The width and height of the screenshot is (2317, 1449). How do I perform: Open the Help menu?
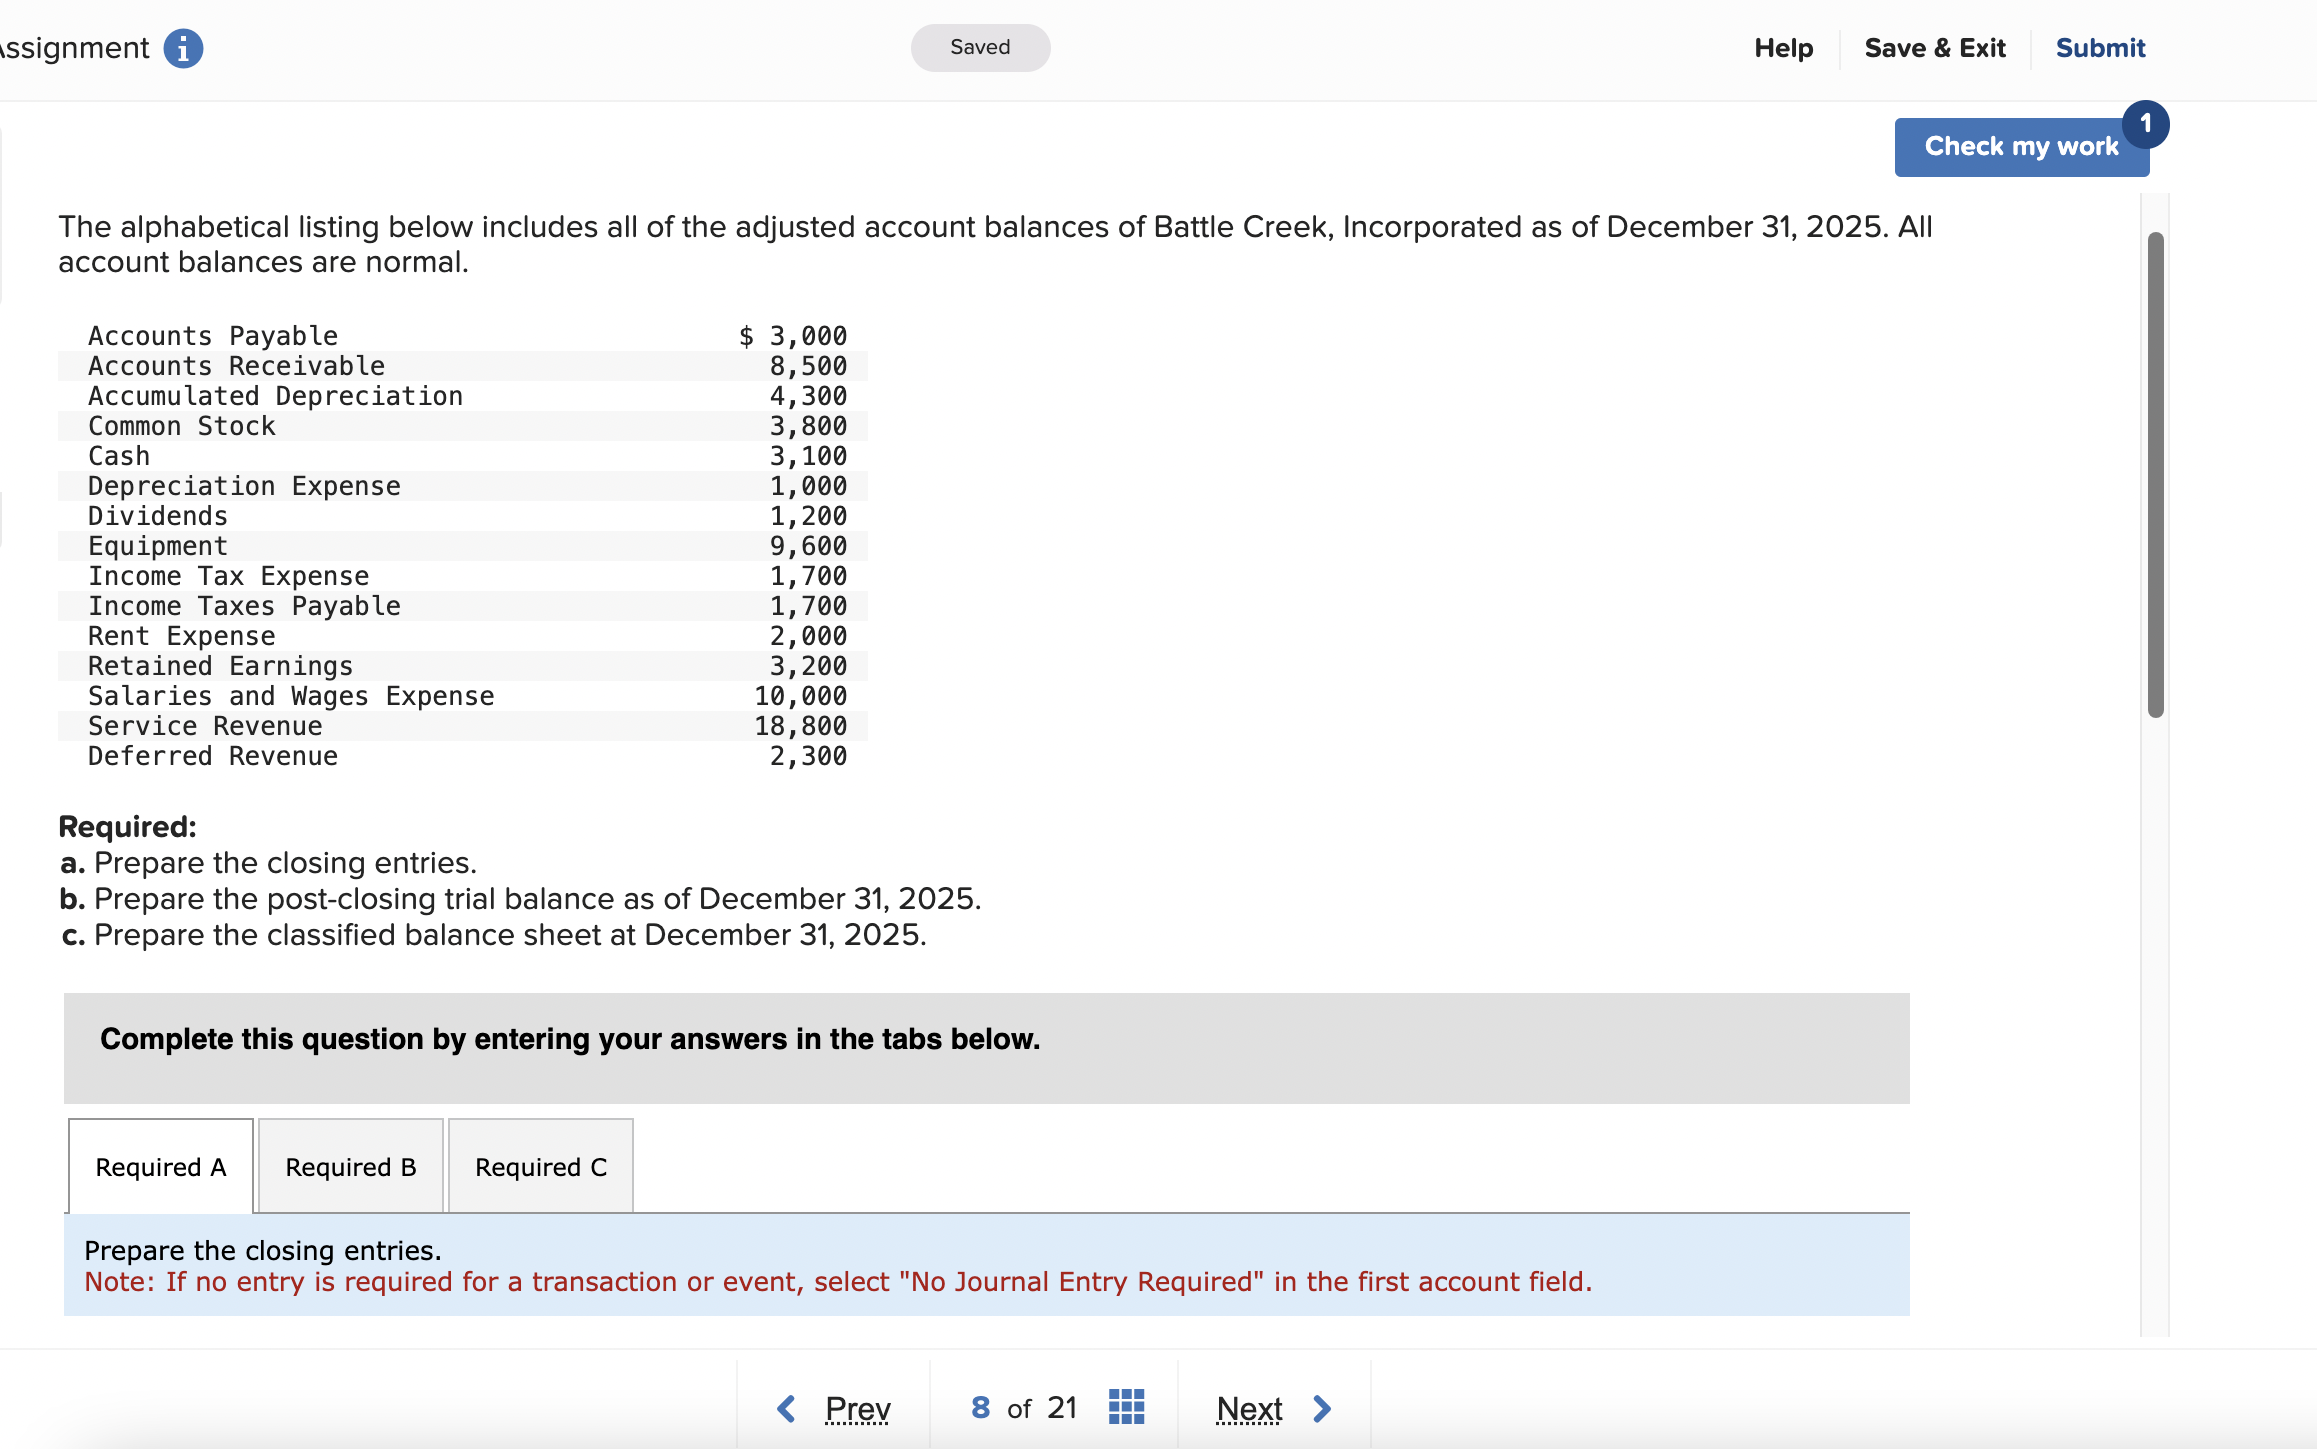point(1784,47)
